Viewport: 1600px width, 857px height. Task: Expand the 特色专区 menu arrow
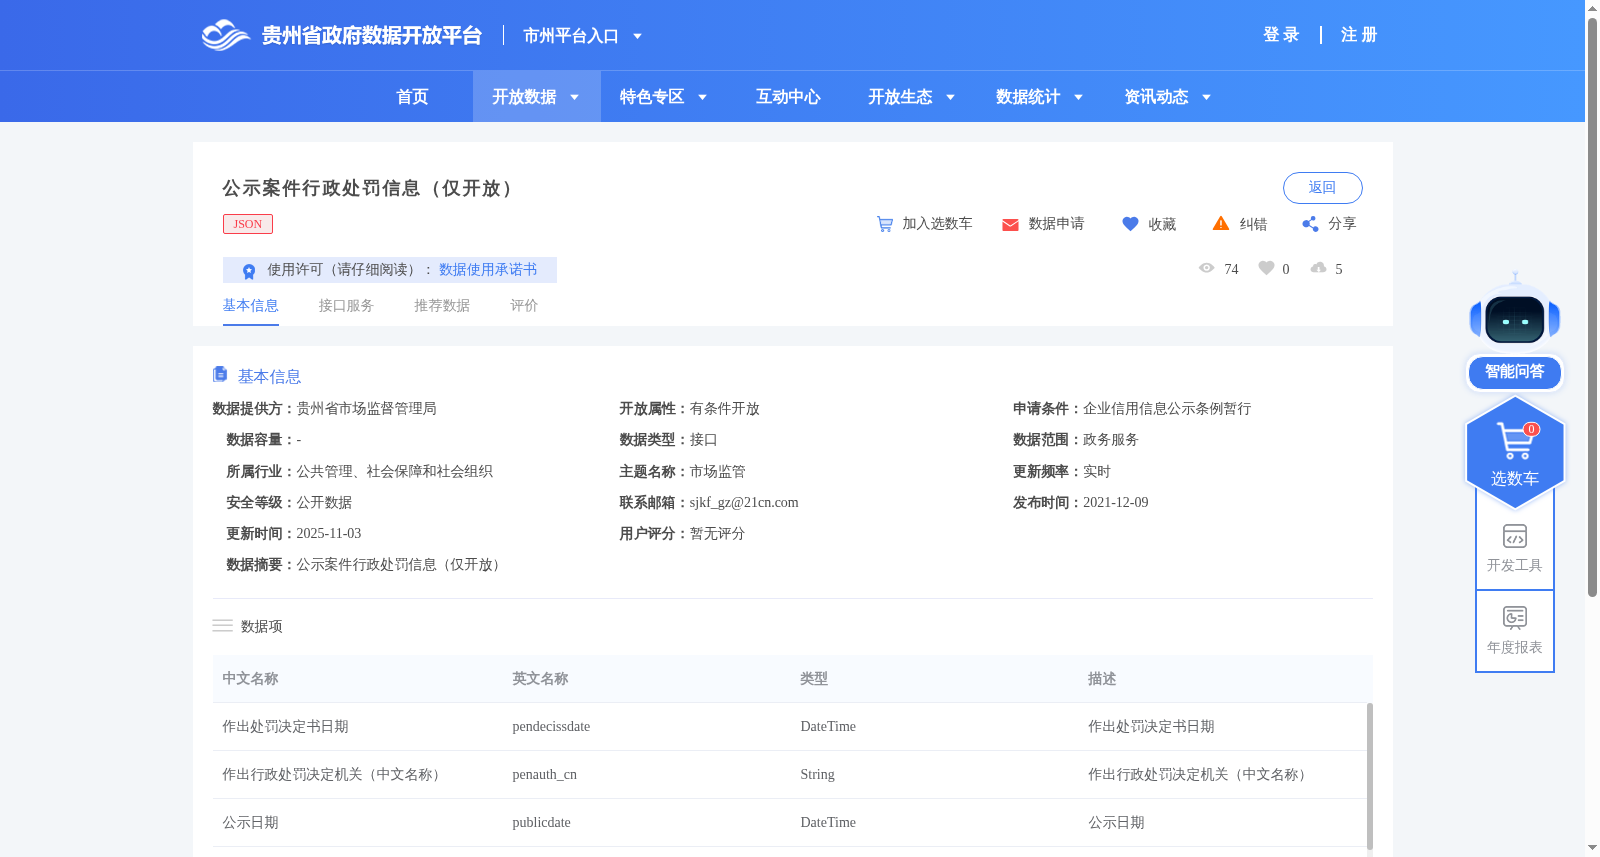[702, 97]
